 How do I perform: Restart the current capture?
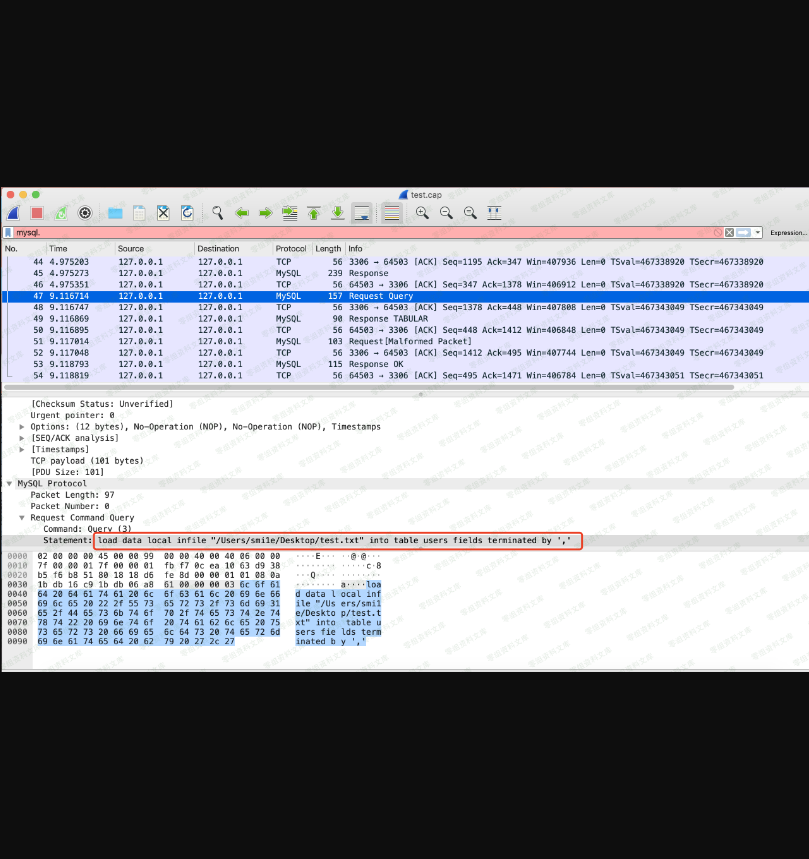(61, 213)
